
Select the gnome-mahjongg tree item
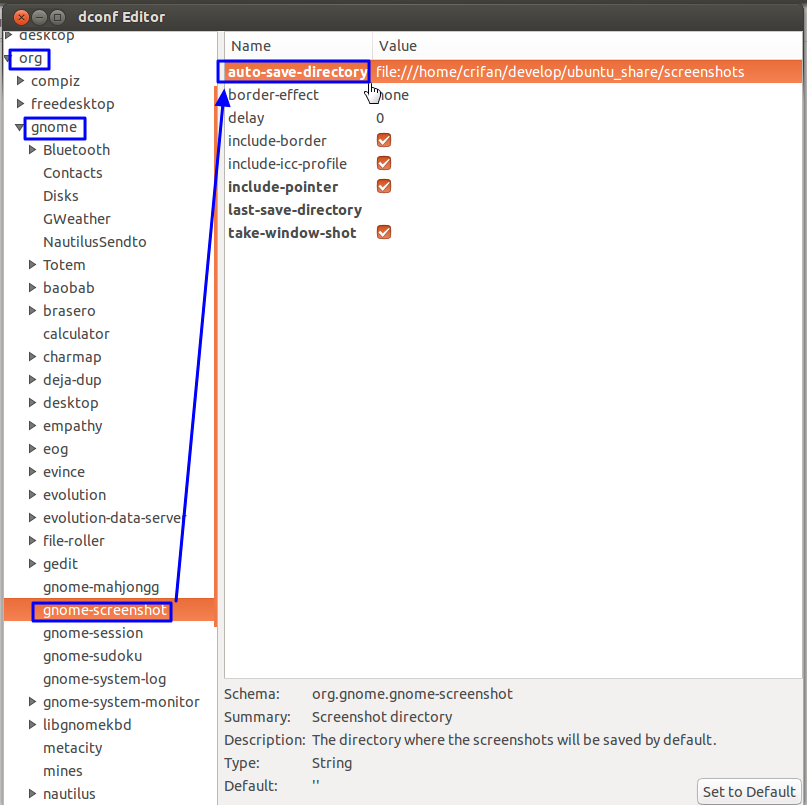coord(101,587)
